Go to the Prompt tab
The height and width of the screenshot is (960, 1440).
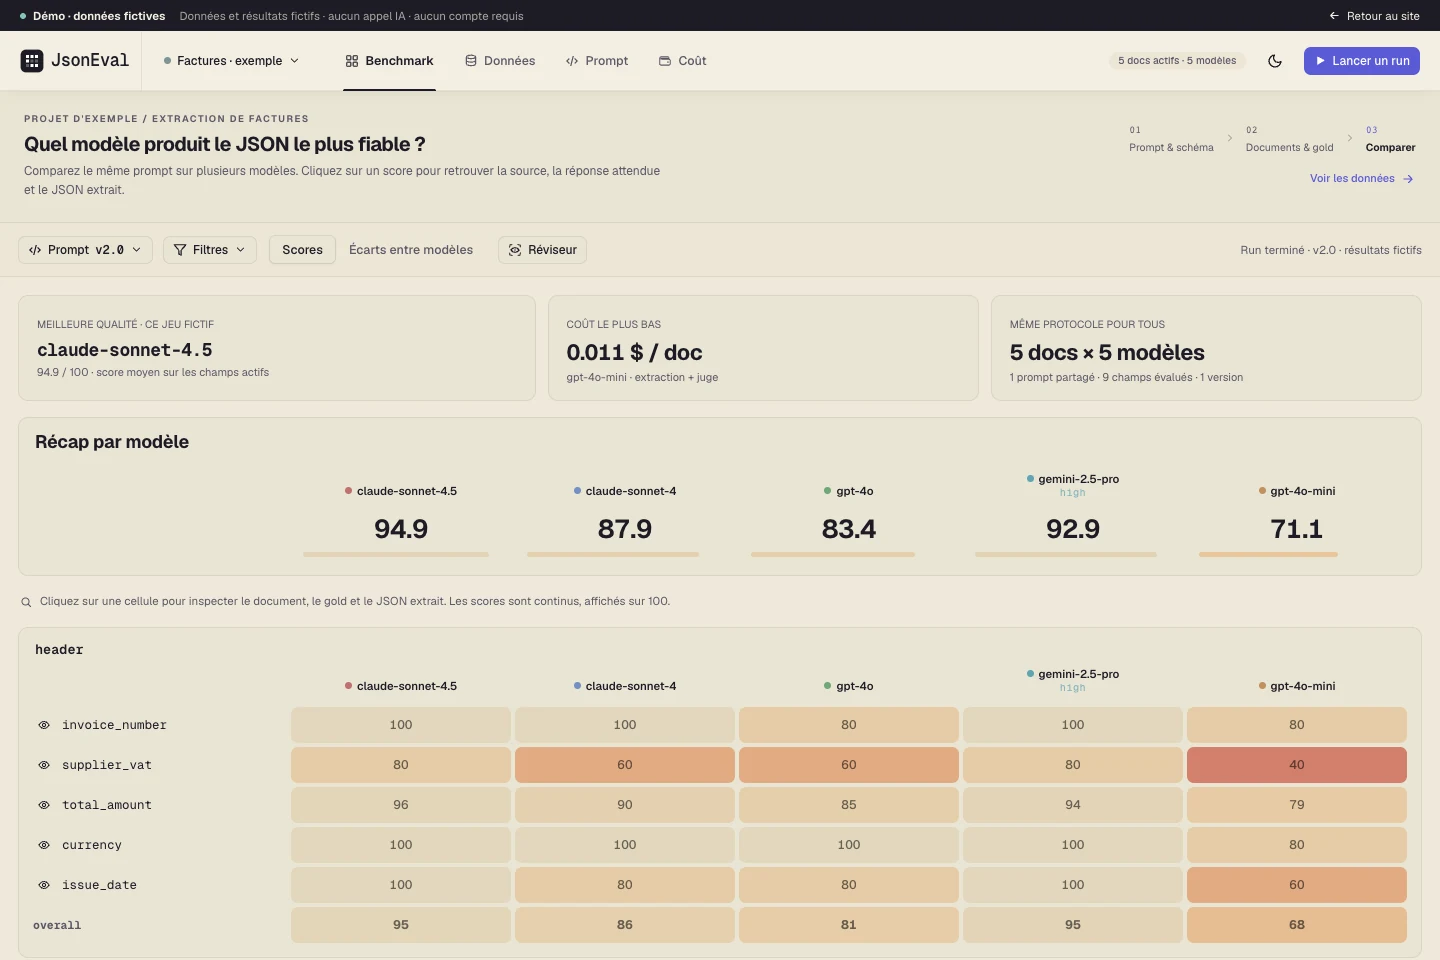(x=597, y=61)
